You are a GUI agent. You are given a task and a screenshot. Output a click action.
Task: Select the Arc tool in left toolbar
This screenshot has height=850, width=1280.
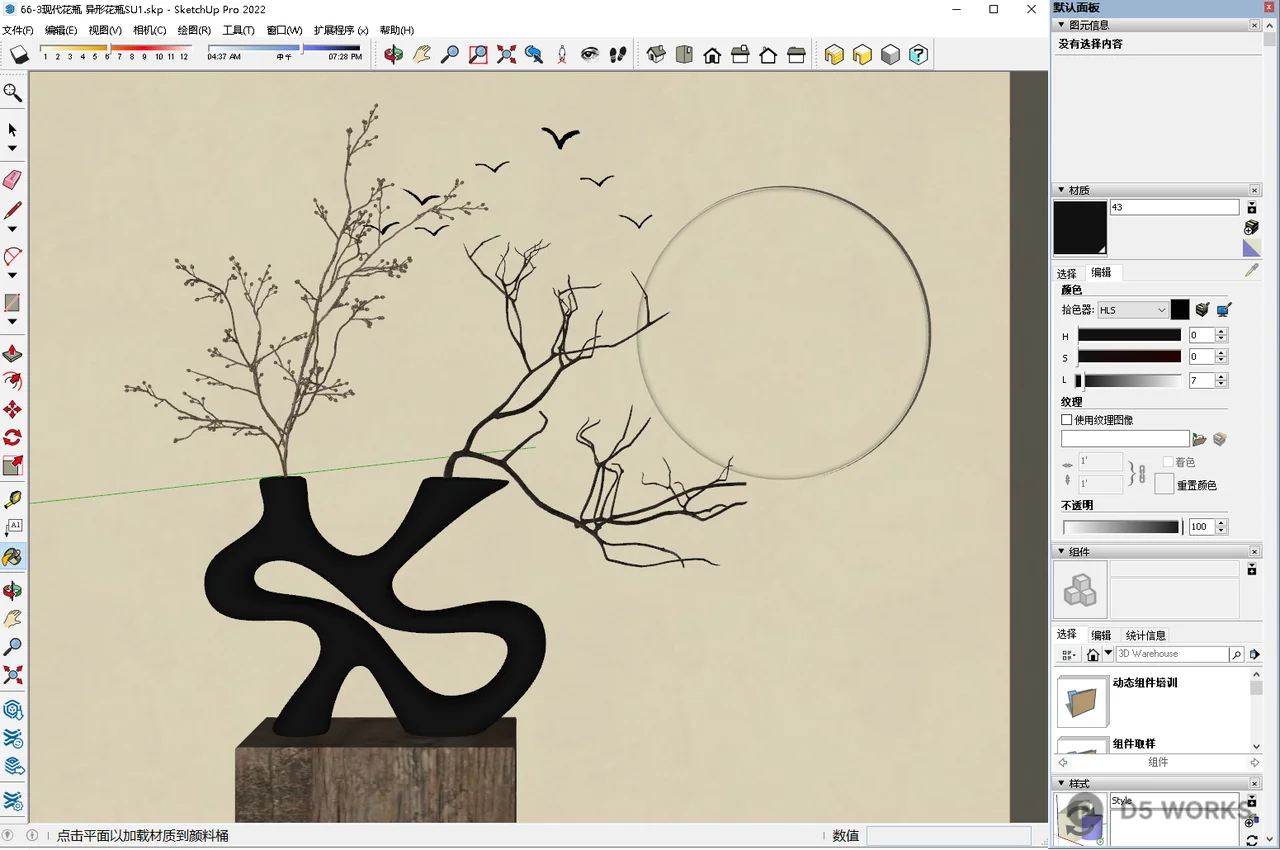pyautogui.click(x=13, y=257)
